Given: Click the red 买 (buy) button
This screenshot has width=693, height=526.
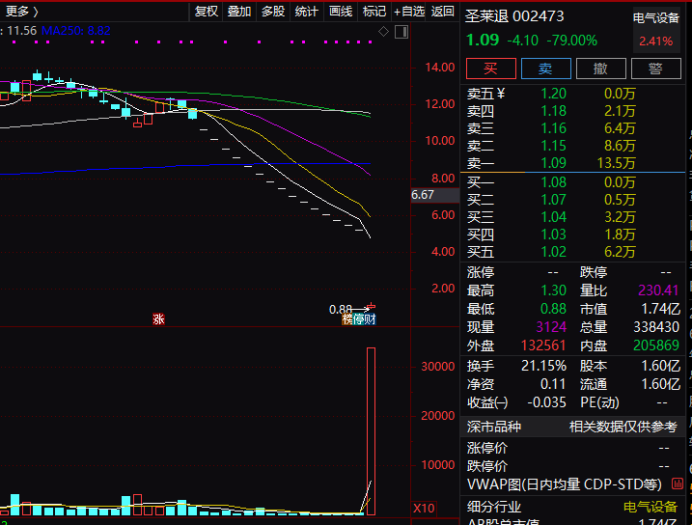Looking at the screenshot, I should click(491, 69).
